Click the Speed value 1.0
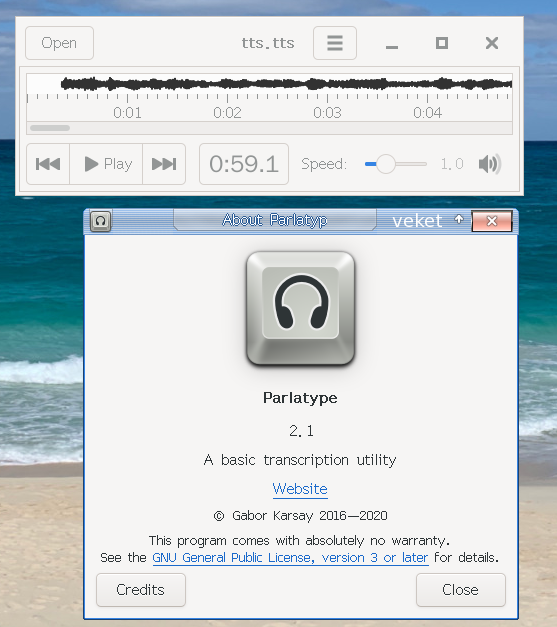557x627 pixels. 452,164
